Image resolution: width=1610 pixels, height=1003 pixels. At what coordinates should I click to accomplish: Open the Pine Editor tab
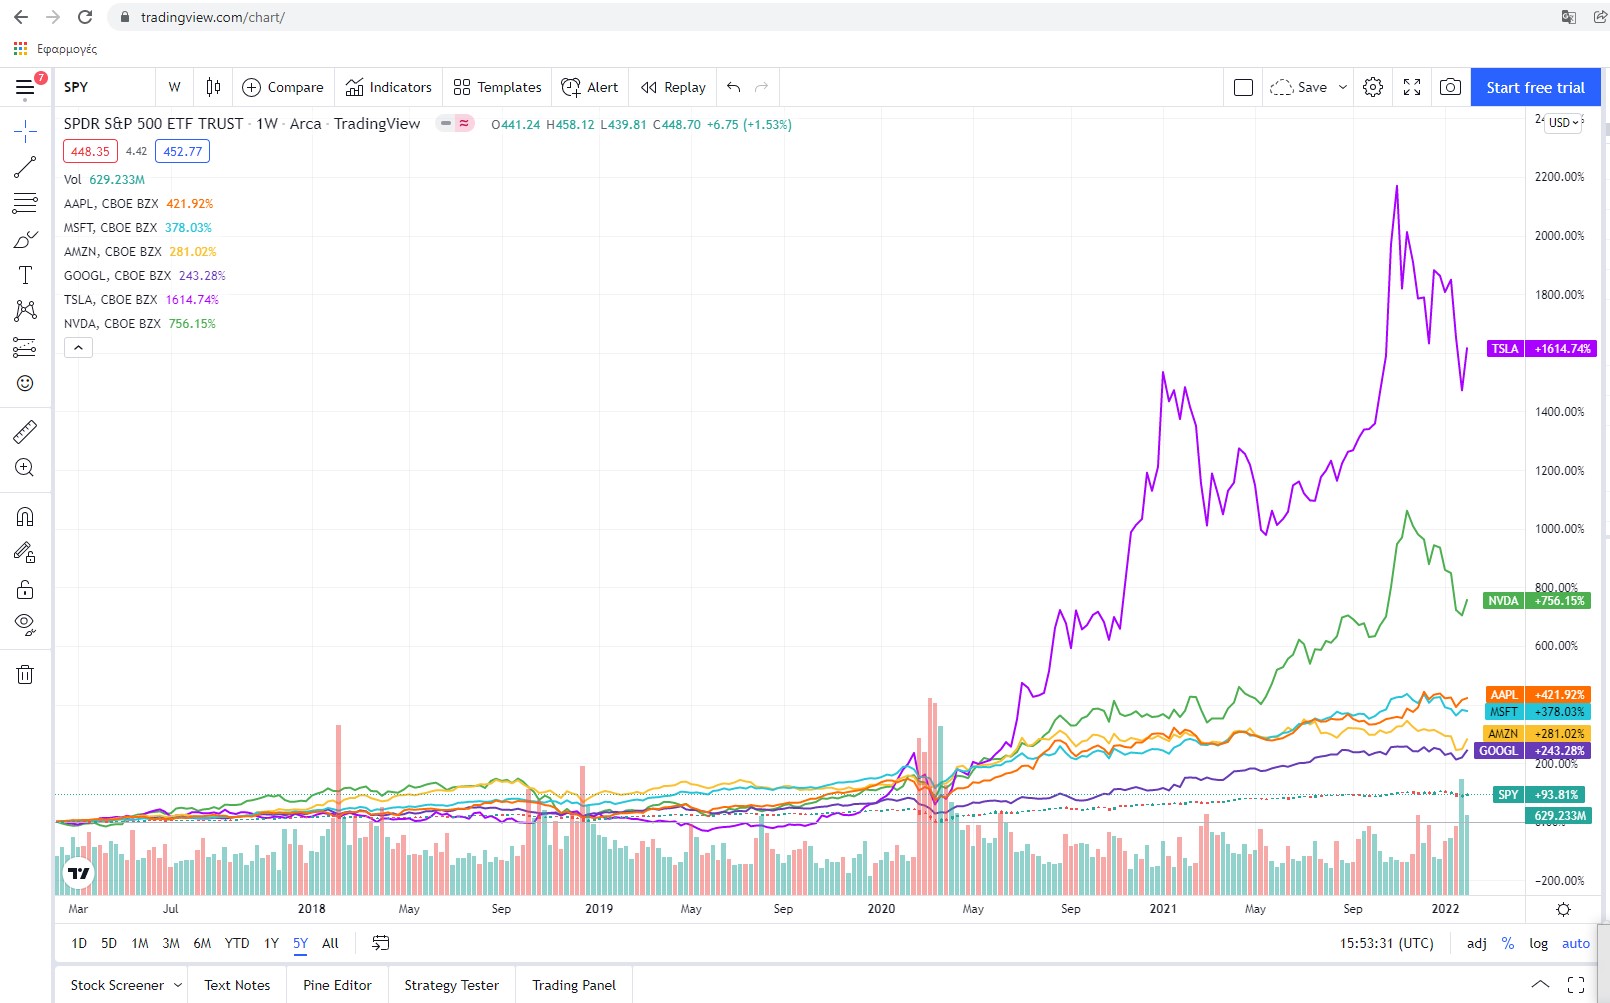337,985
